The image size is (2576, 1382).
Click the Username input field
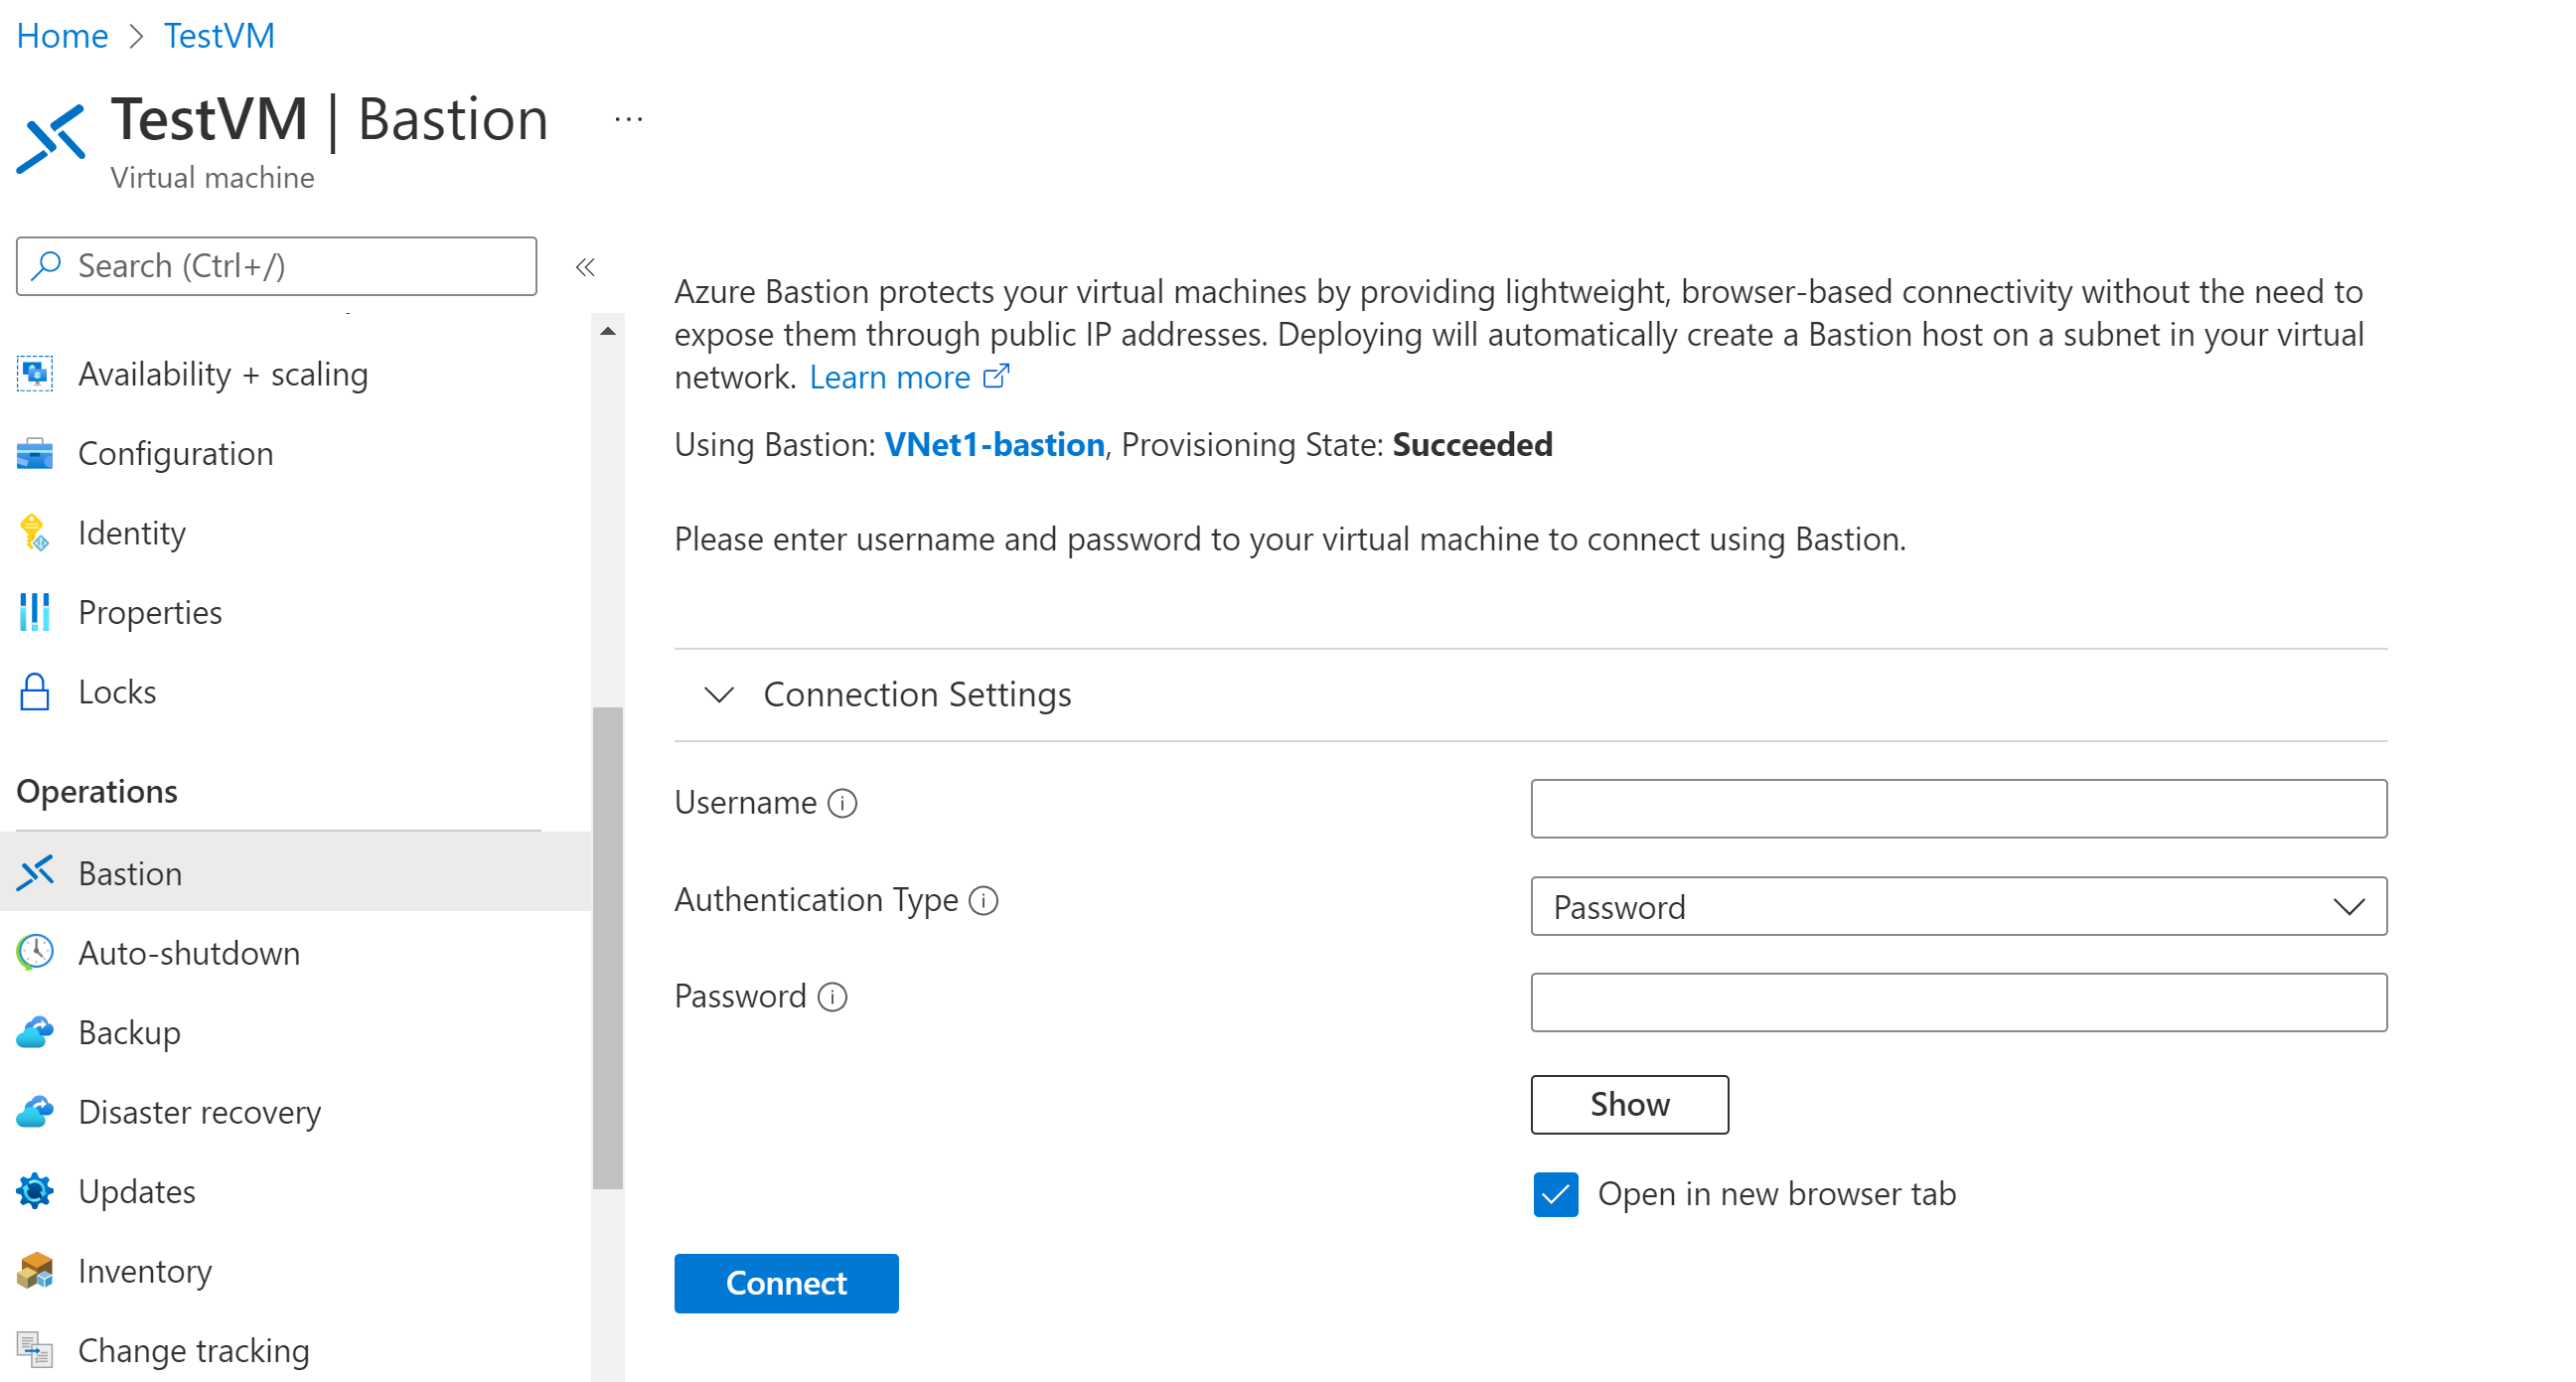click(1961, 806)
